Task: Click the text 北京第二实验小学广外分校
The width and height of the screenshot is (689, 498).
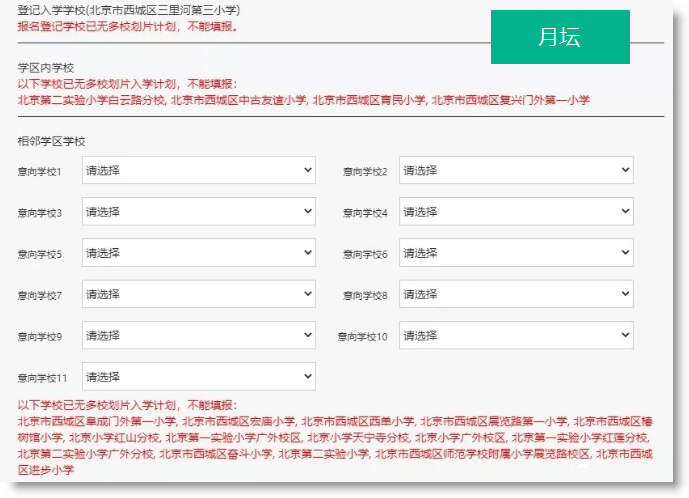Action: click(x=86, y=454)
